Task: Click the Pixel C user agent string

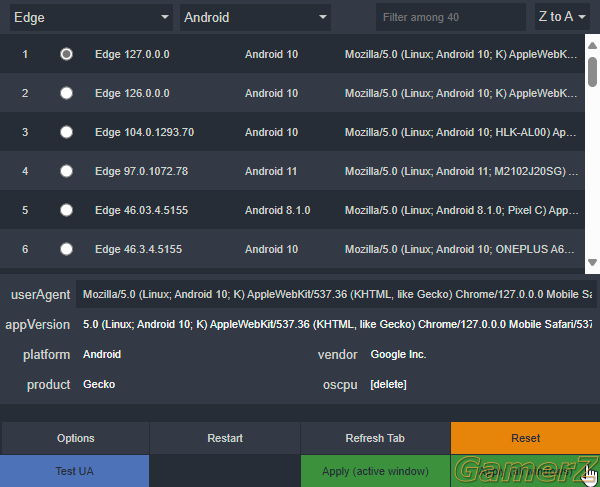Action: click(x=461, y=210)
